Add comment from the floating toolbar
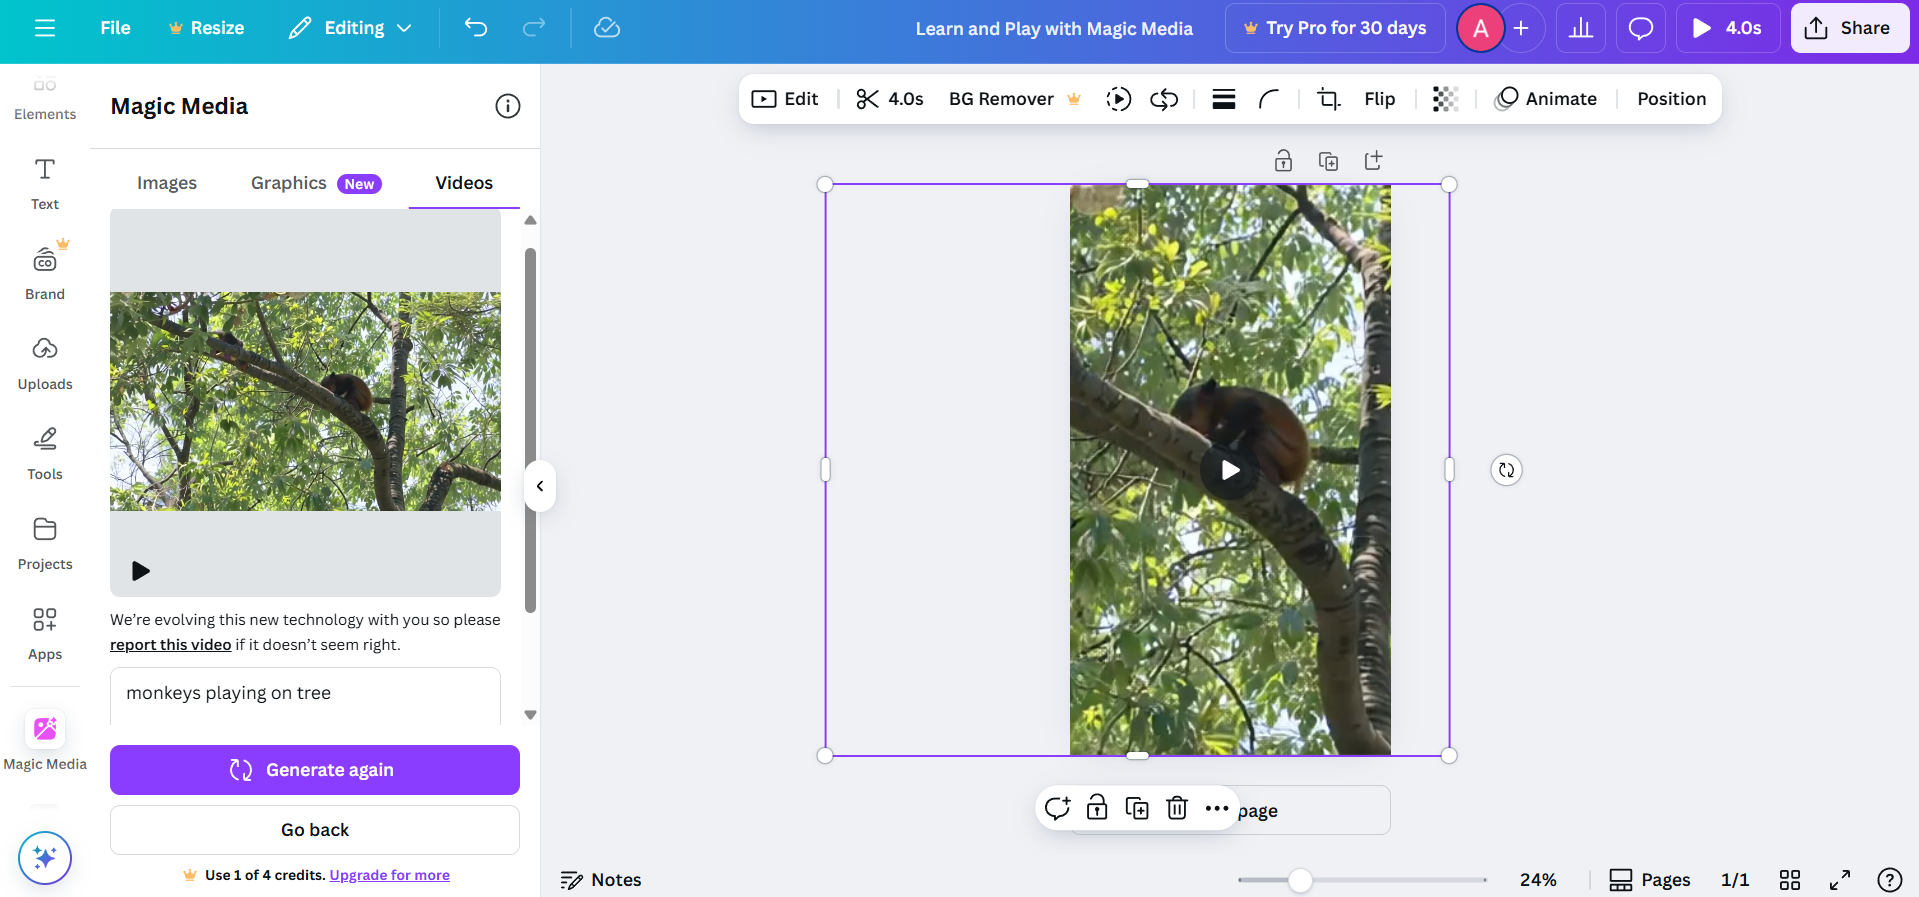The width and height of the screenshot is (1919, 897). 1057,808
